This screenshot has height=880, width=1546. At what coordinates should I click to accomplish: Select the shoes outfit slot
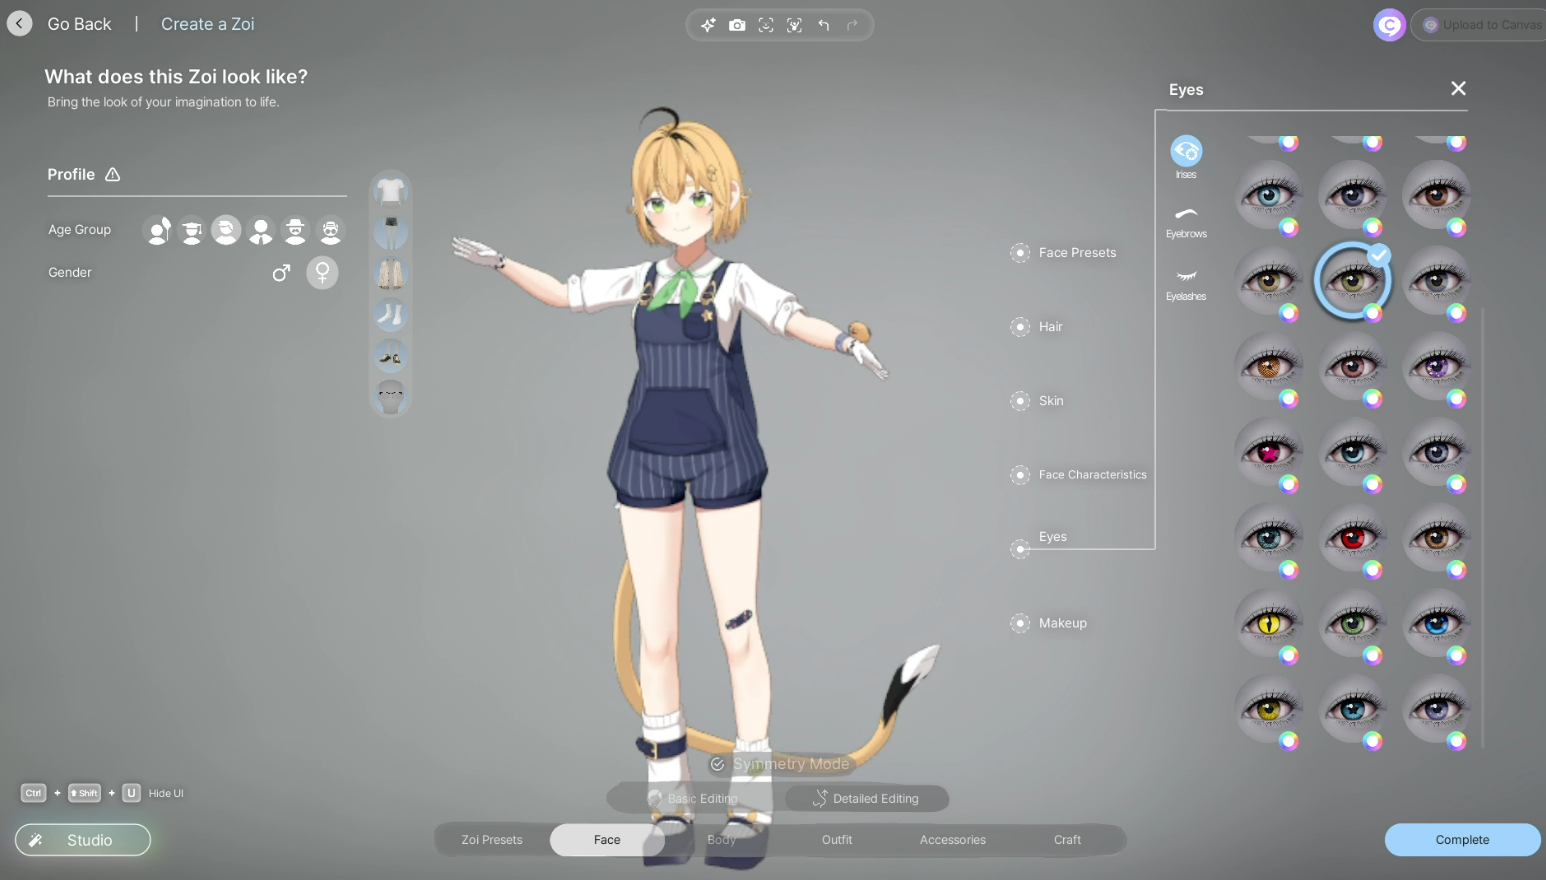pyautogui.click(x=390, y=355)
